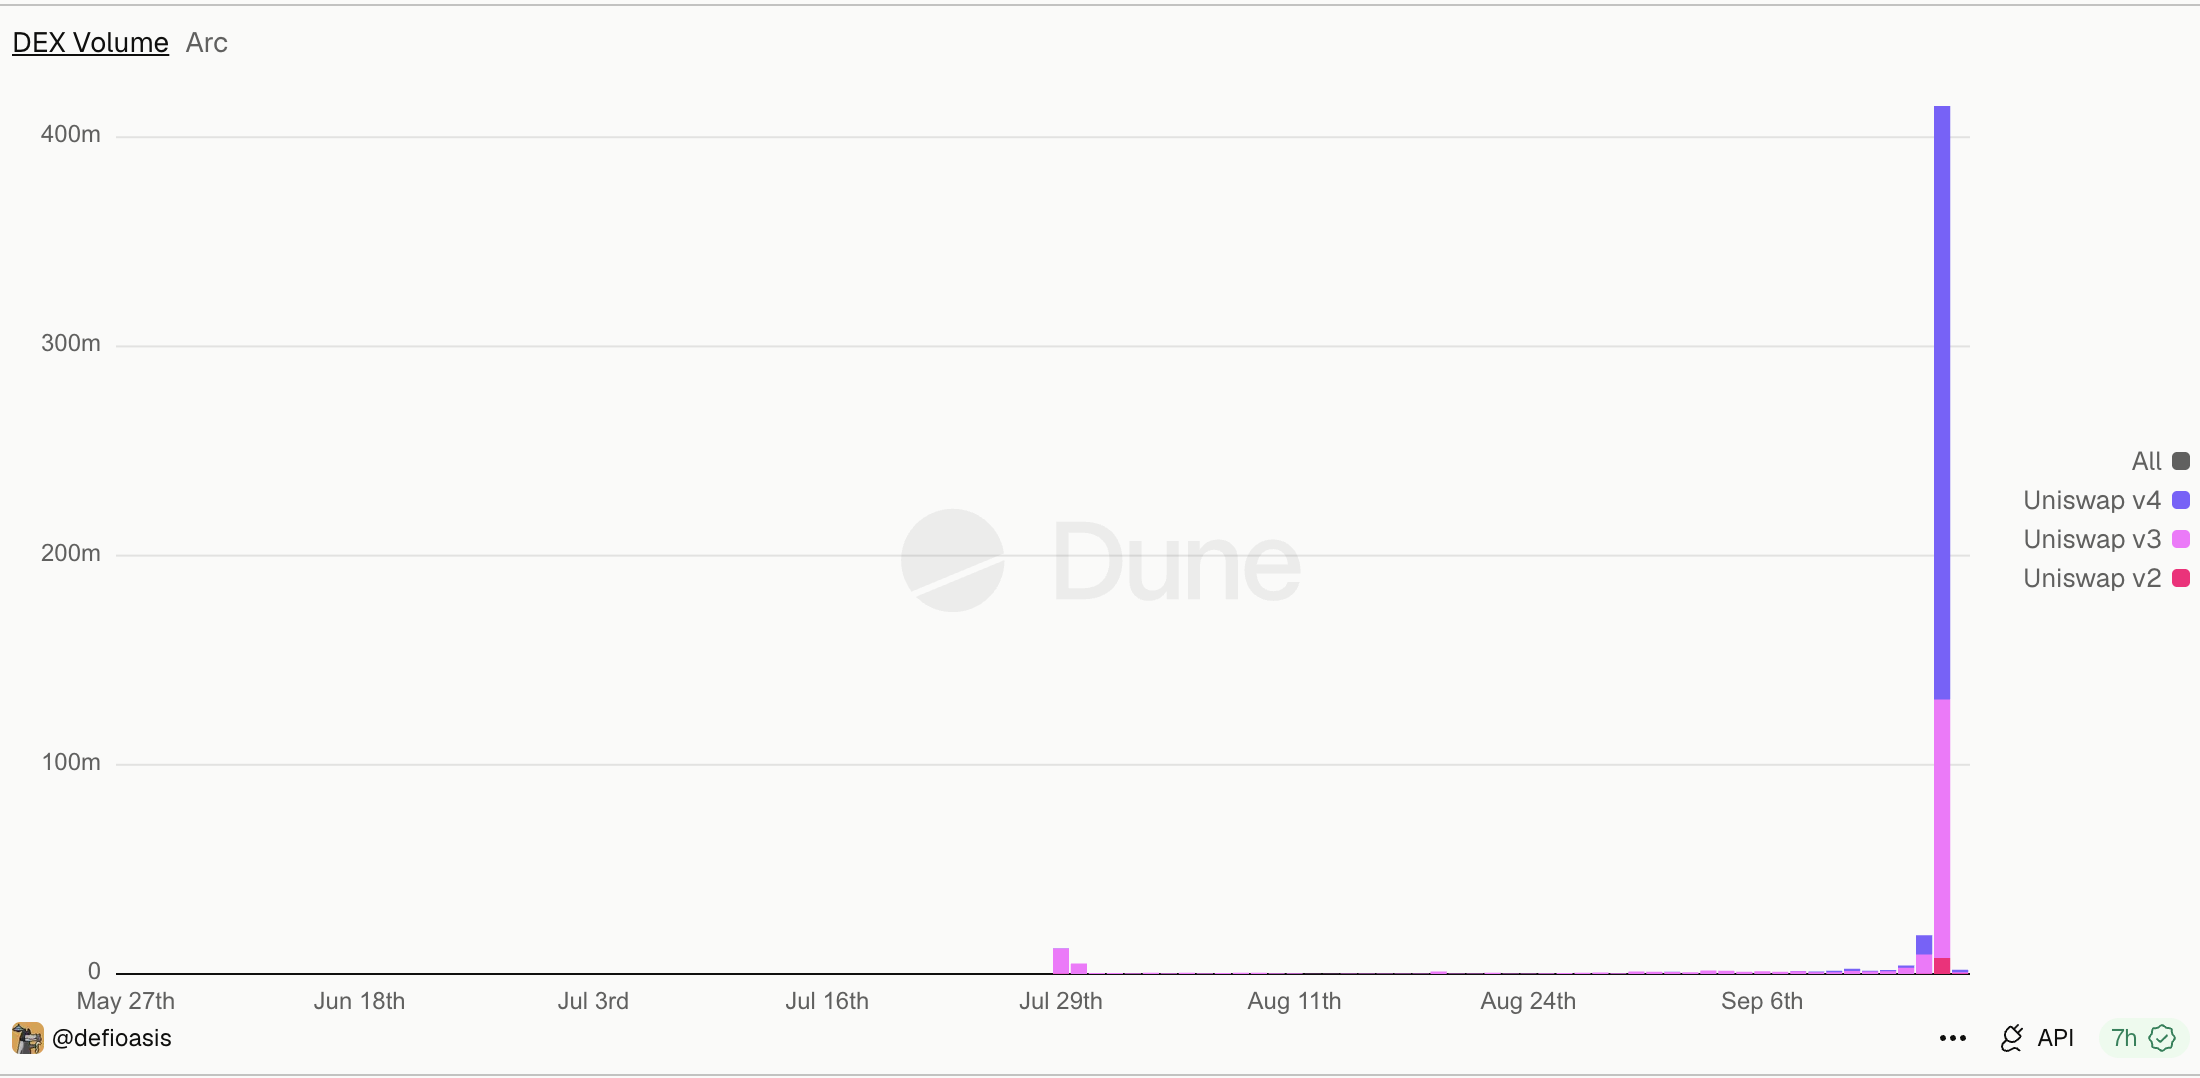Click the defioasis avatar image
Image resolution: width=2200 pixels, height=1078 pixels.
coord(27,1038)
